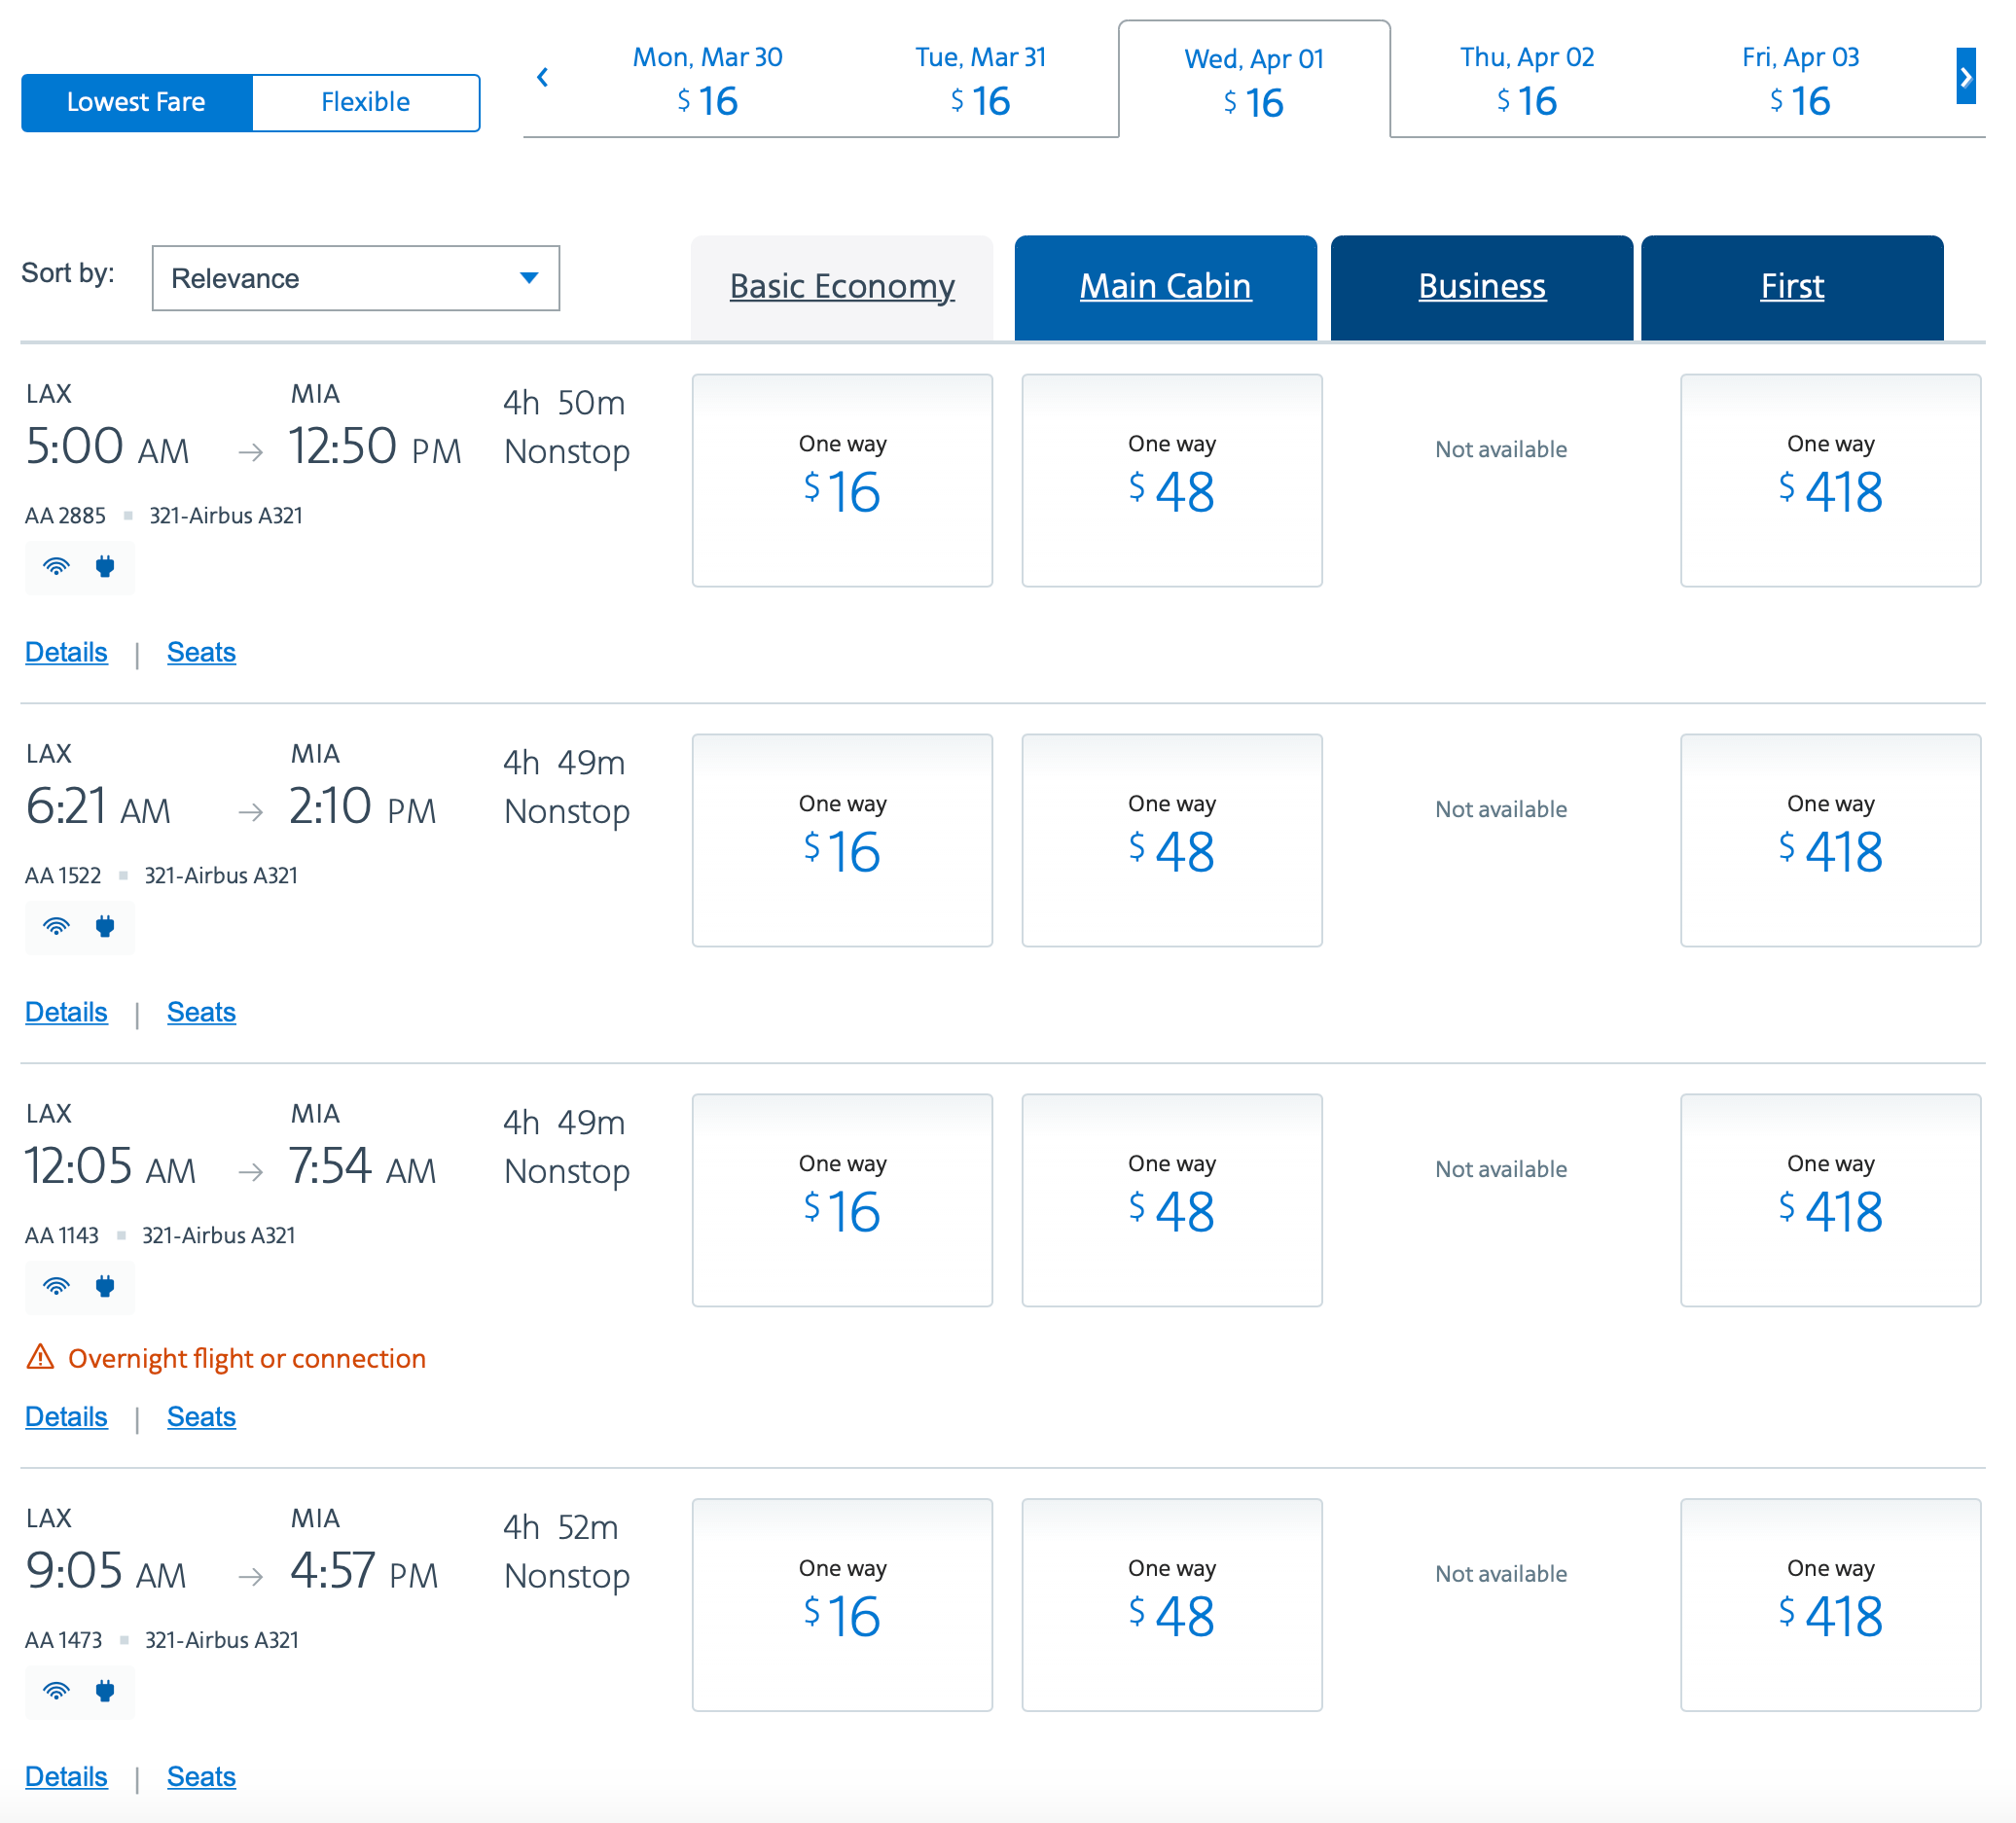
Task: Select the Wi-Fi icon under flight AA 1522
Action: click(57, 927)
